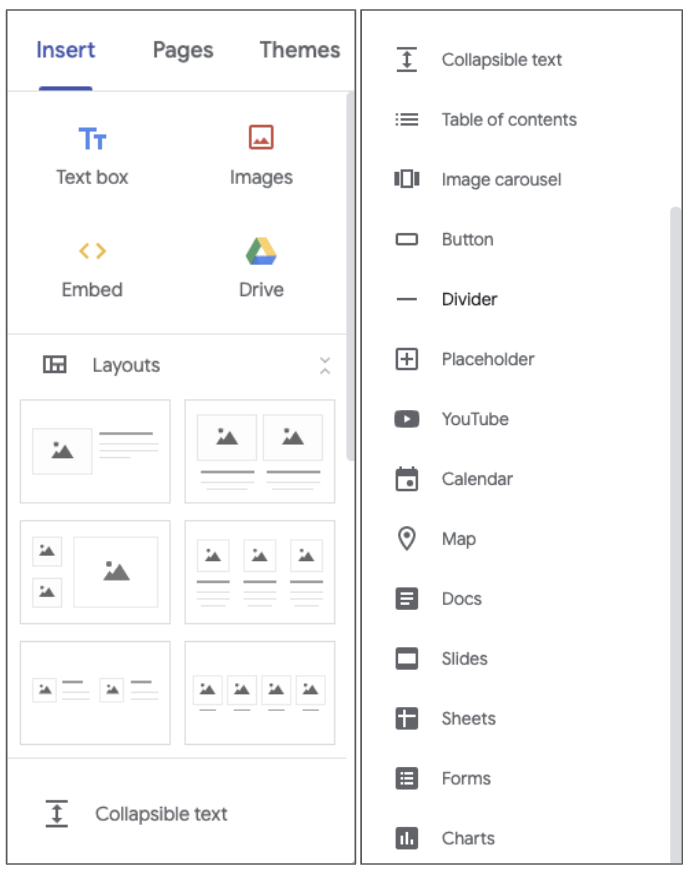Choose layout with one image and text
This screenshot has width=690, height=872.
(95, 451)
